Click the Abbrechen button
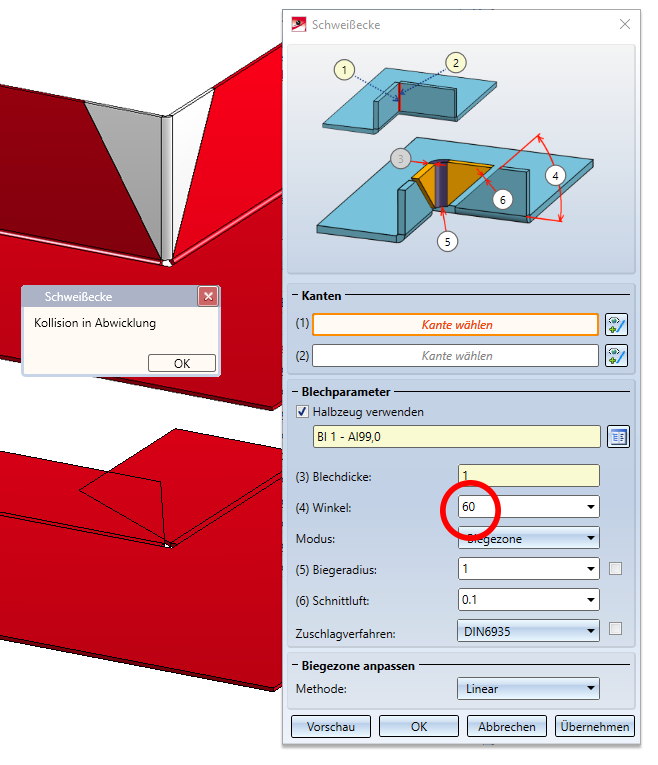The image size is (658, 765). 507,726
